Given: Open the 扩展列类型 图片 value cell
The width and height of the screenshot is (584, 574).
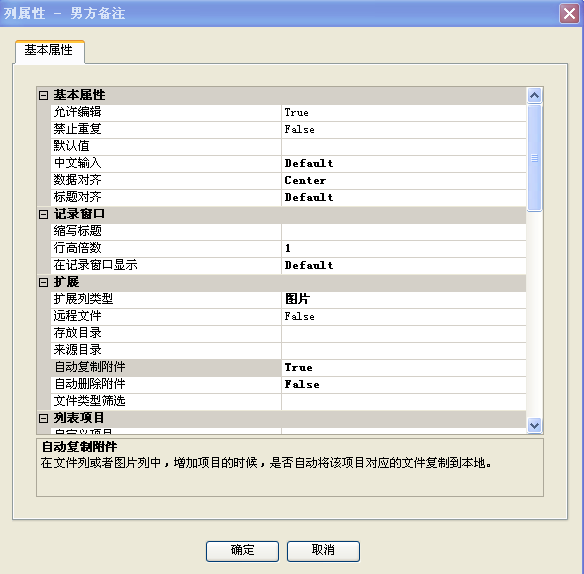Looking at the screenshot, I should click(x=404, y=299).
